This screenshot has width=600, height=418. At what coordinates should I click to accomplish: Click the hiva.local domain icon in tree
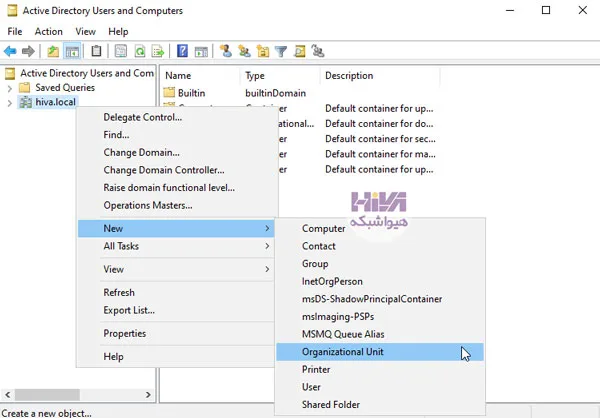pyautogui.click(x=26, y=102)
